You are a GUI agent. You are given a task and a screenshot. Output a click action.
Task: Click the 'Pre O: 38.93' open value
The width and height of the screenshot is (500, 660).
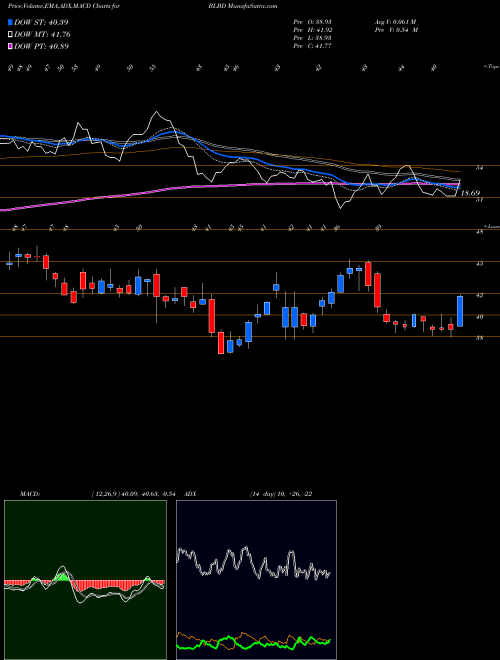click(313, 21)
